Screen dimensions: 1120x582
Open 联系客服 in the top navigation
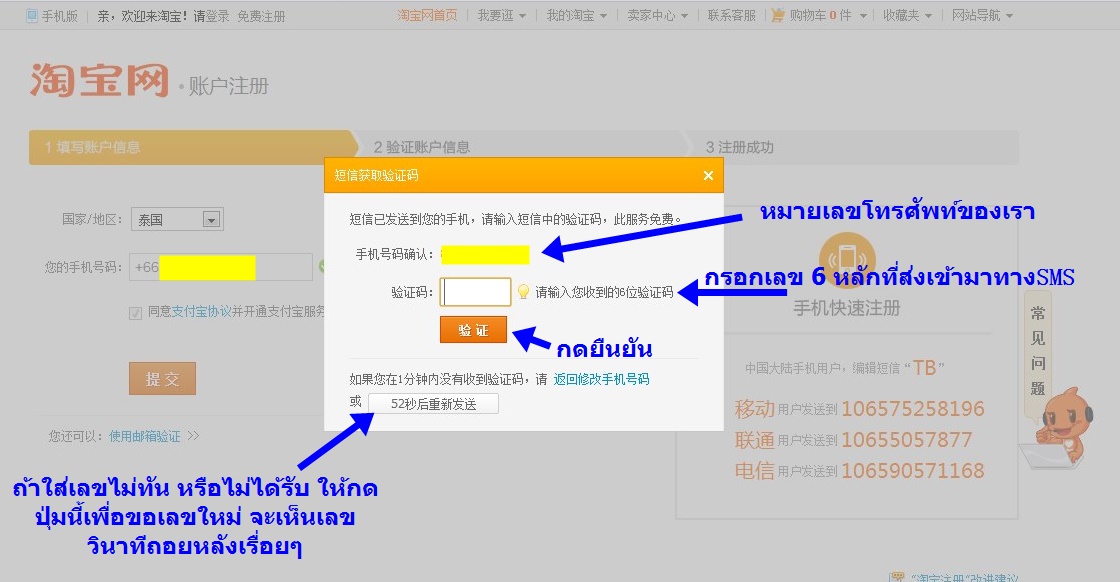point(731,15)
